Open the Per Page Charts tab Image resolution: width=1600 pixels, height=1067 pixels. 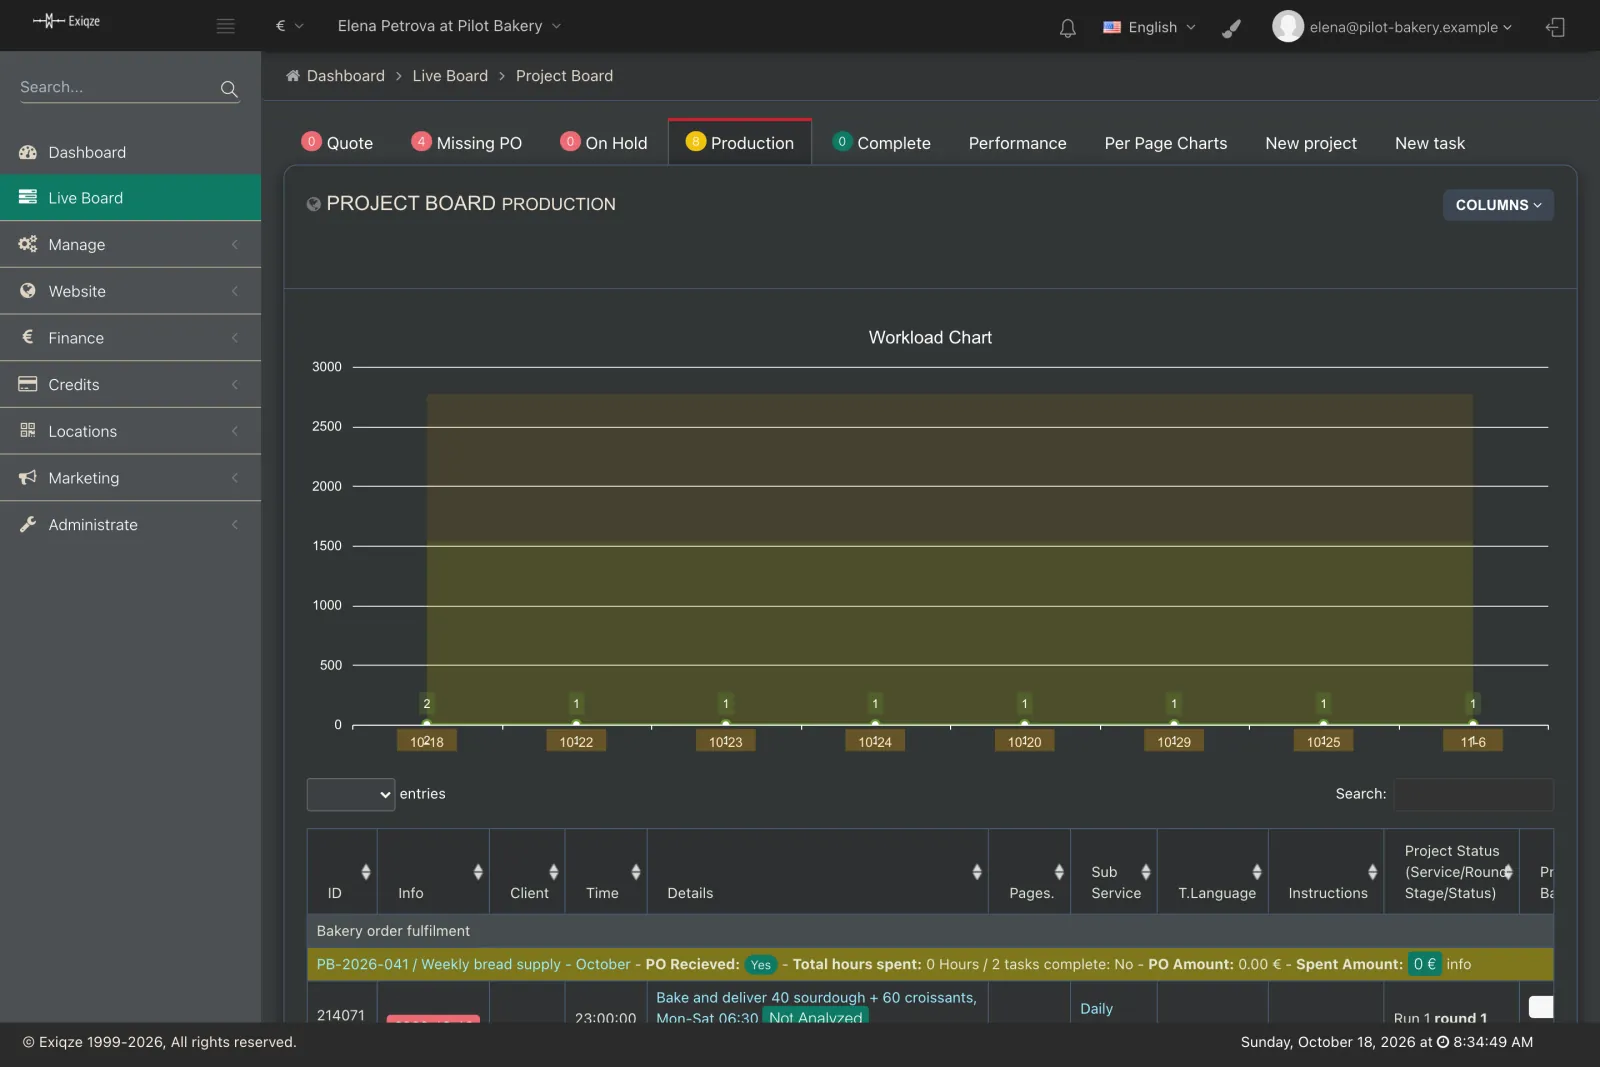(1165, 143)
